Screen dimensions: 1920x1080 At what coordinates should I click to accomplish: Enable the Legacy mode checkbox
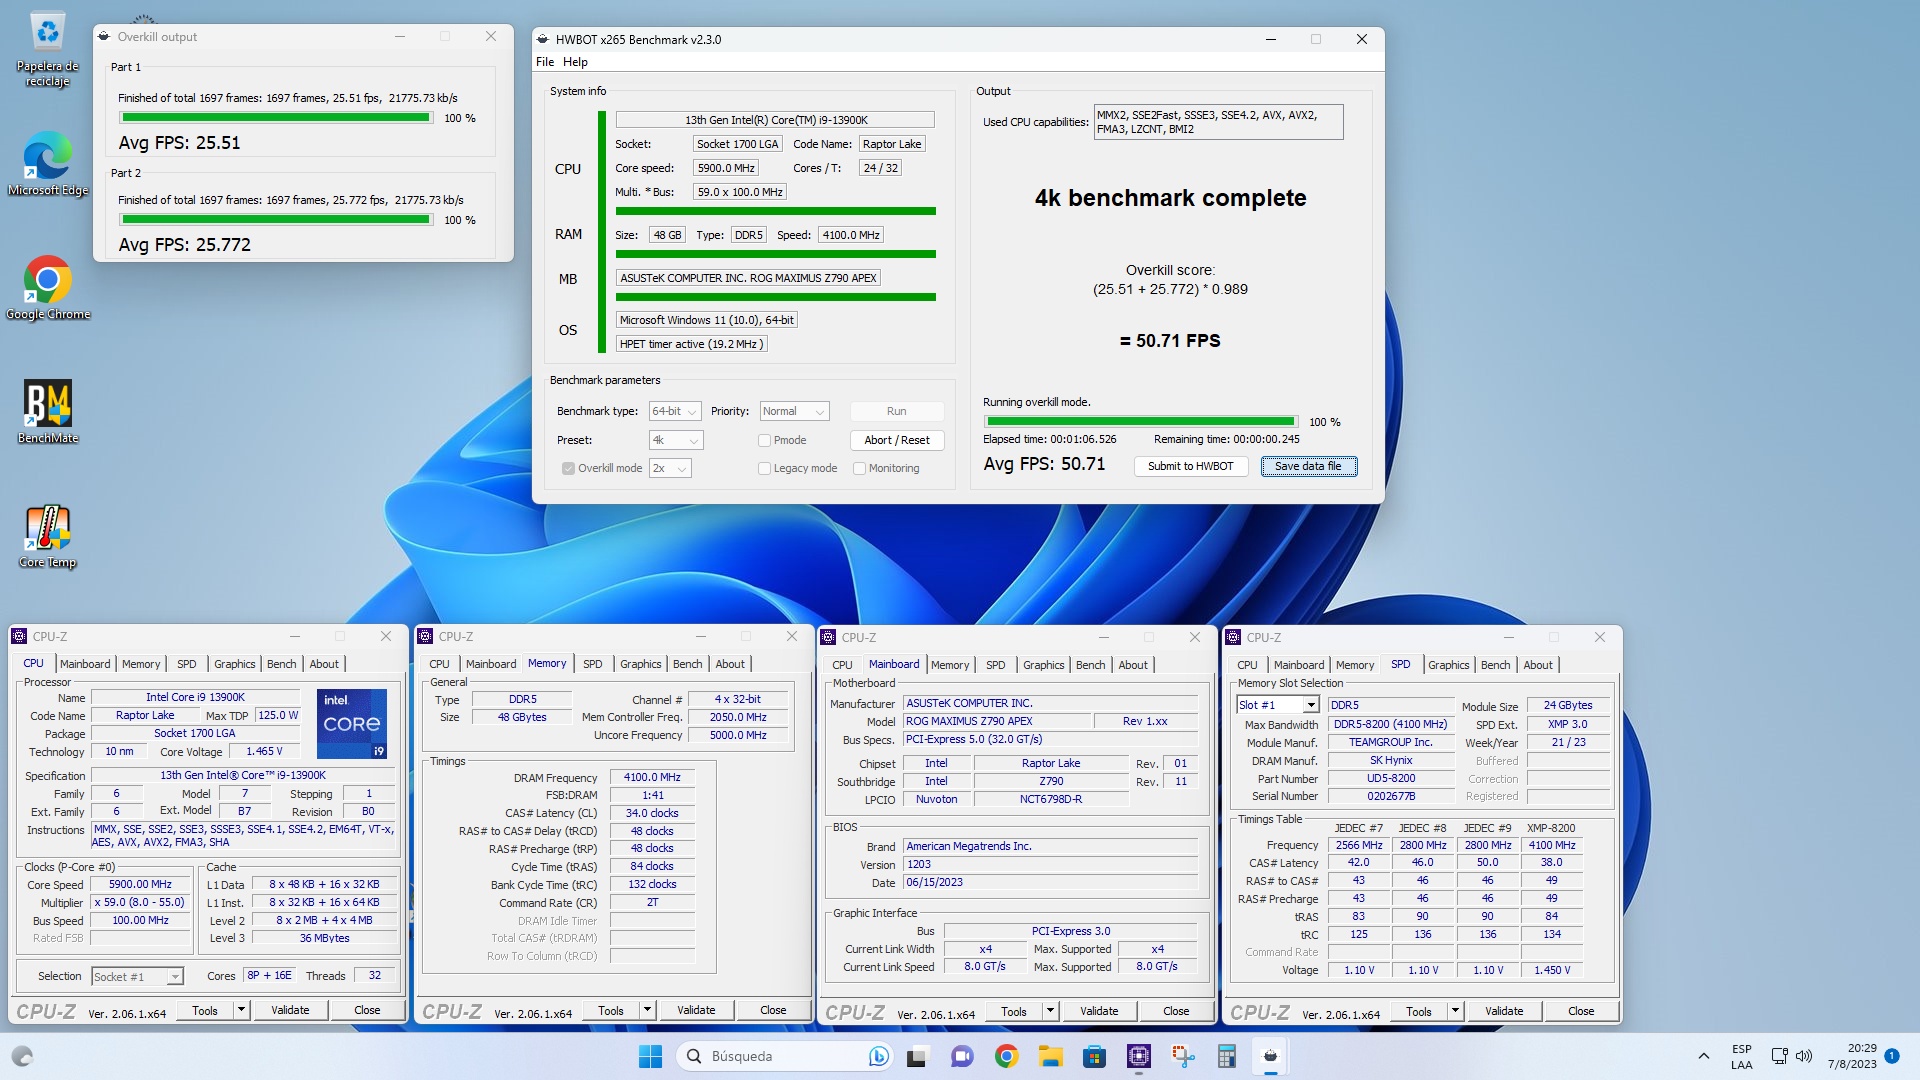coord(764,468)
